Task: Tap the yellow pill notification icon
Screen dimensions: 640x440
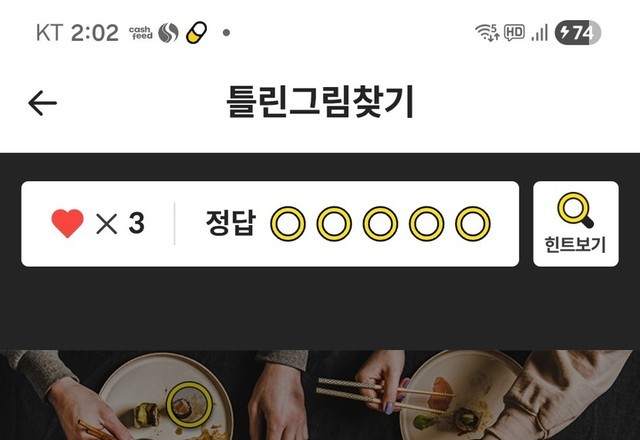Action: click(x=196, y=33)
